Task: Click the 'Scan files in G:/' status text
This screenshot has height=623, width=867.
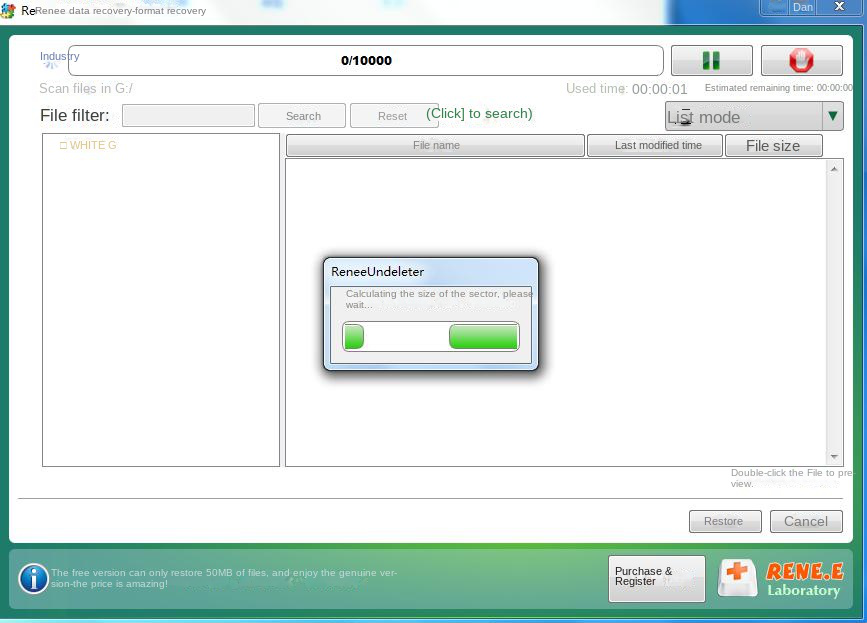Action: (86, 88)
